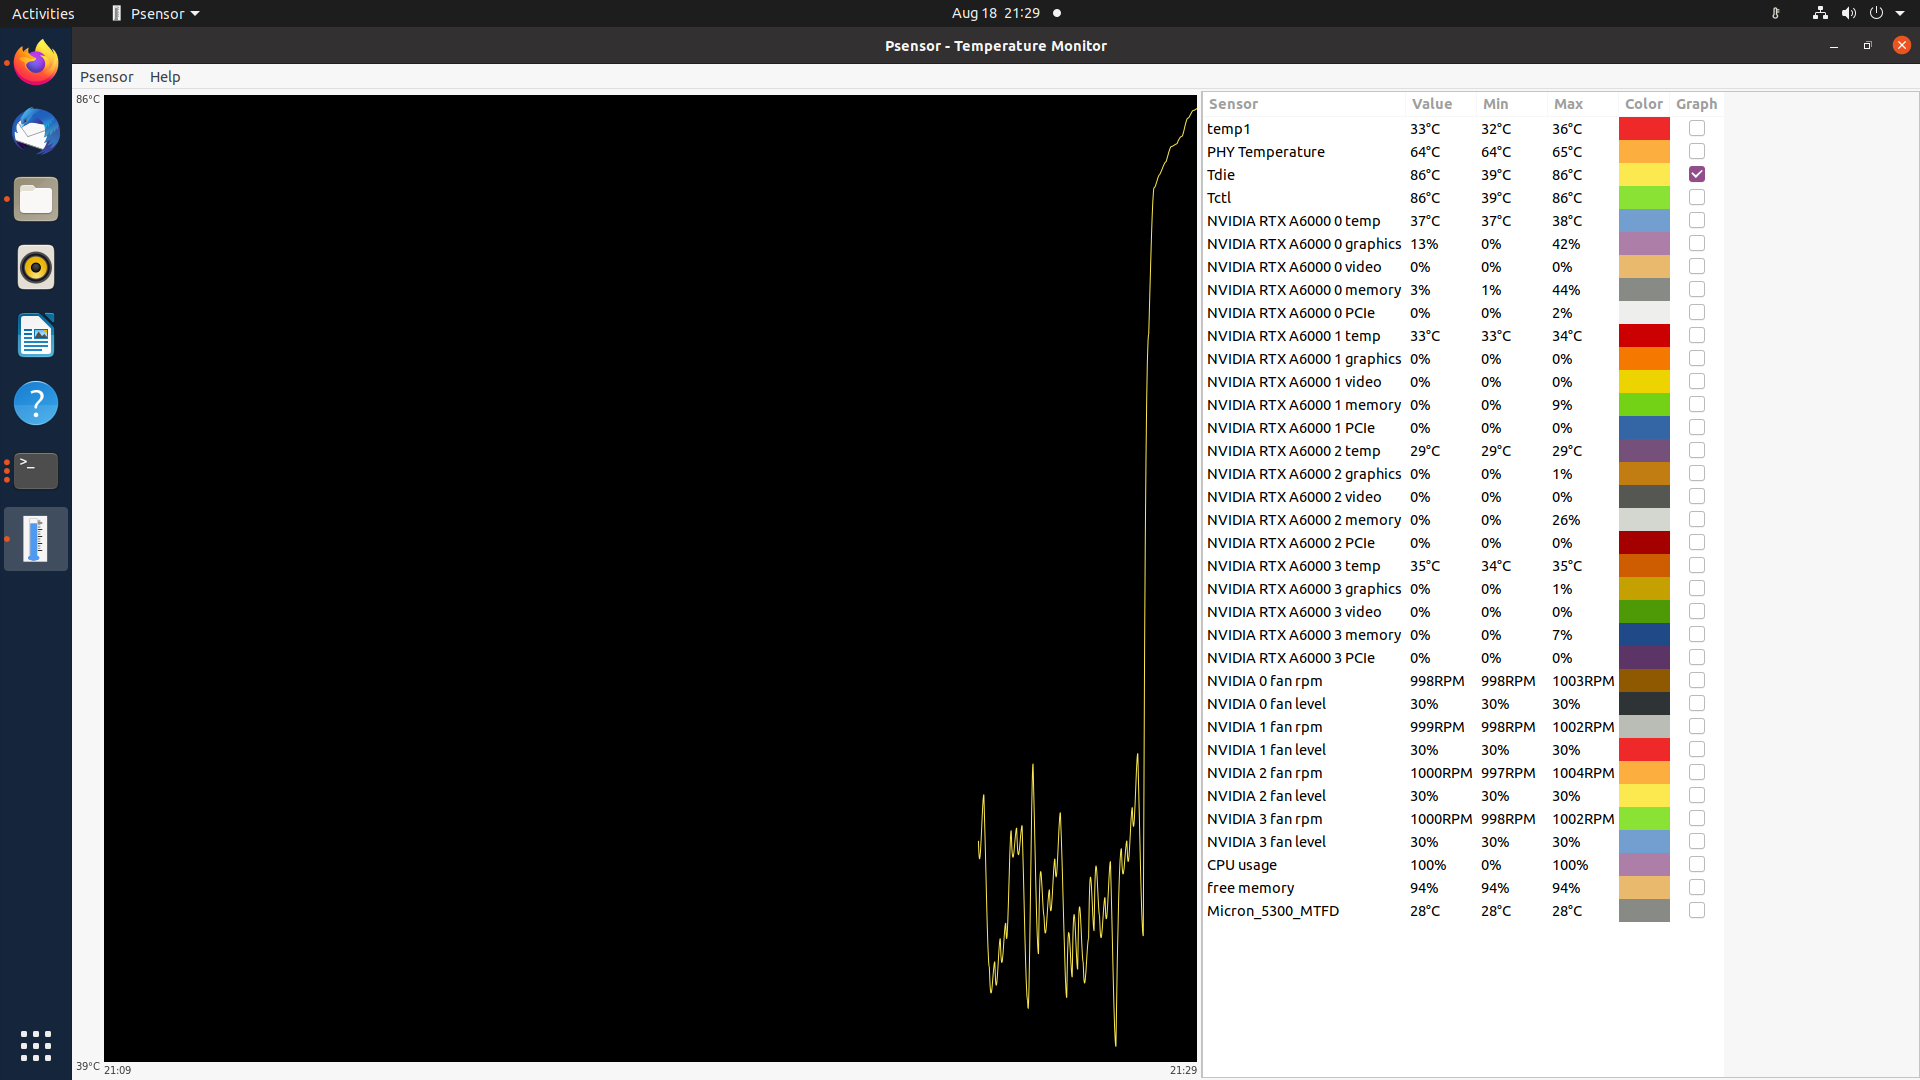Select the NVIDIA 2 fan rpm row
1920x1080 pixels.
(x=1462, y=772)
